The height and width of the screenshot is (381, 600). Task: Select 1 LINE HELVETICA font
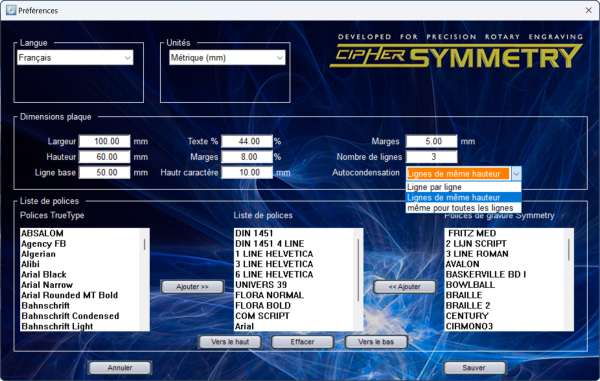click(293, 254)
